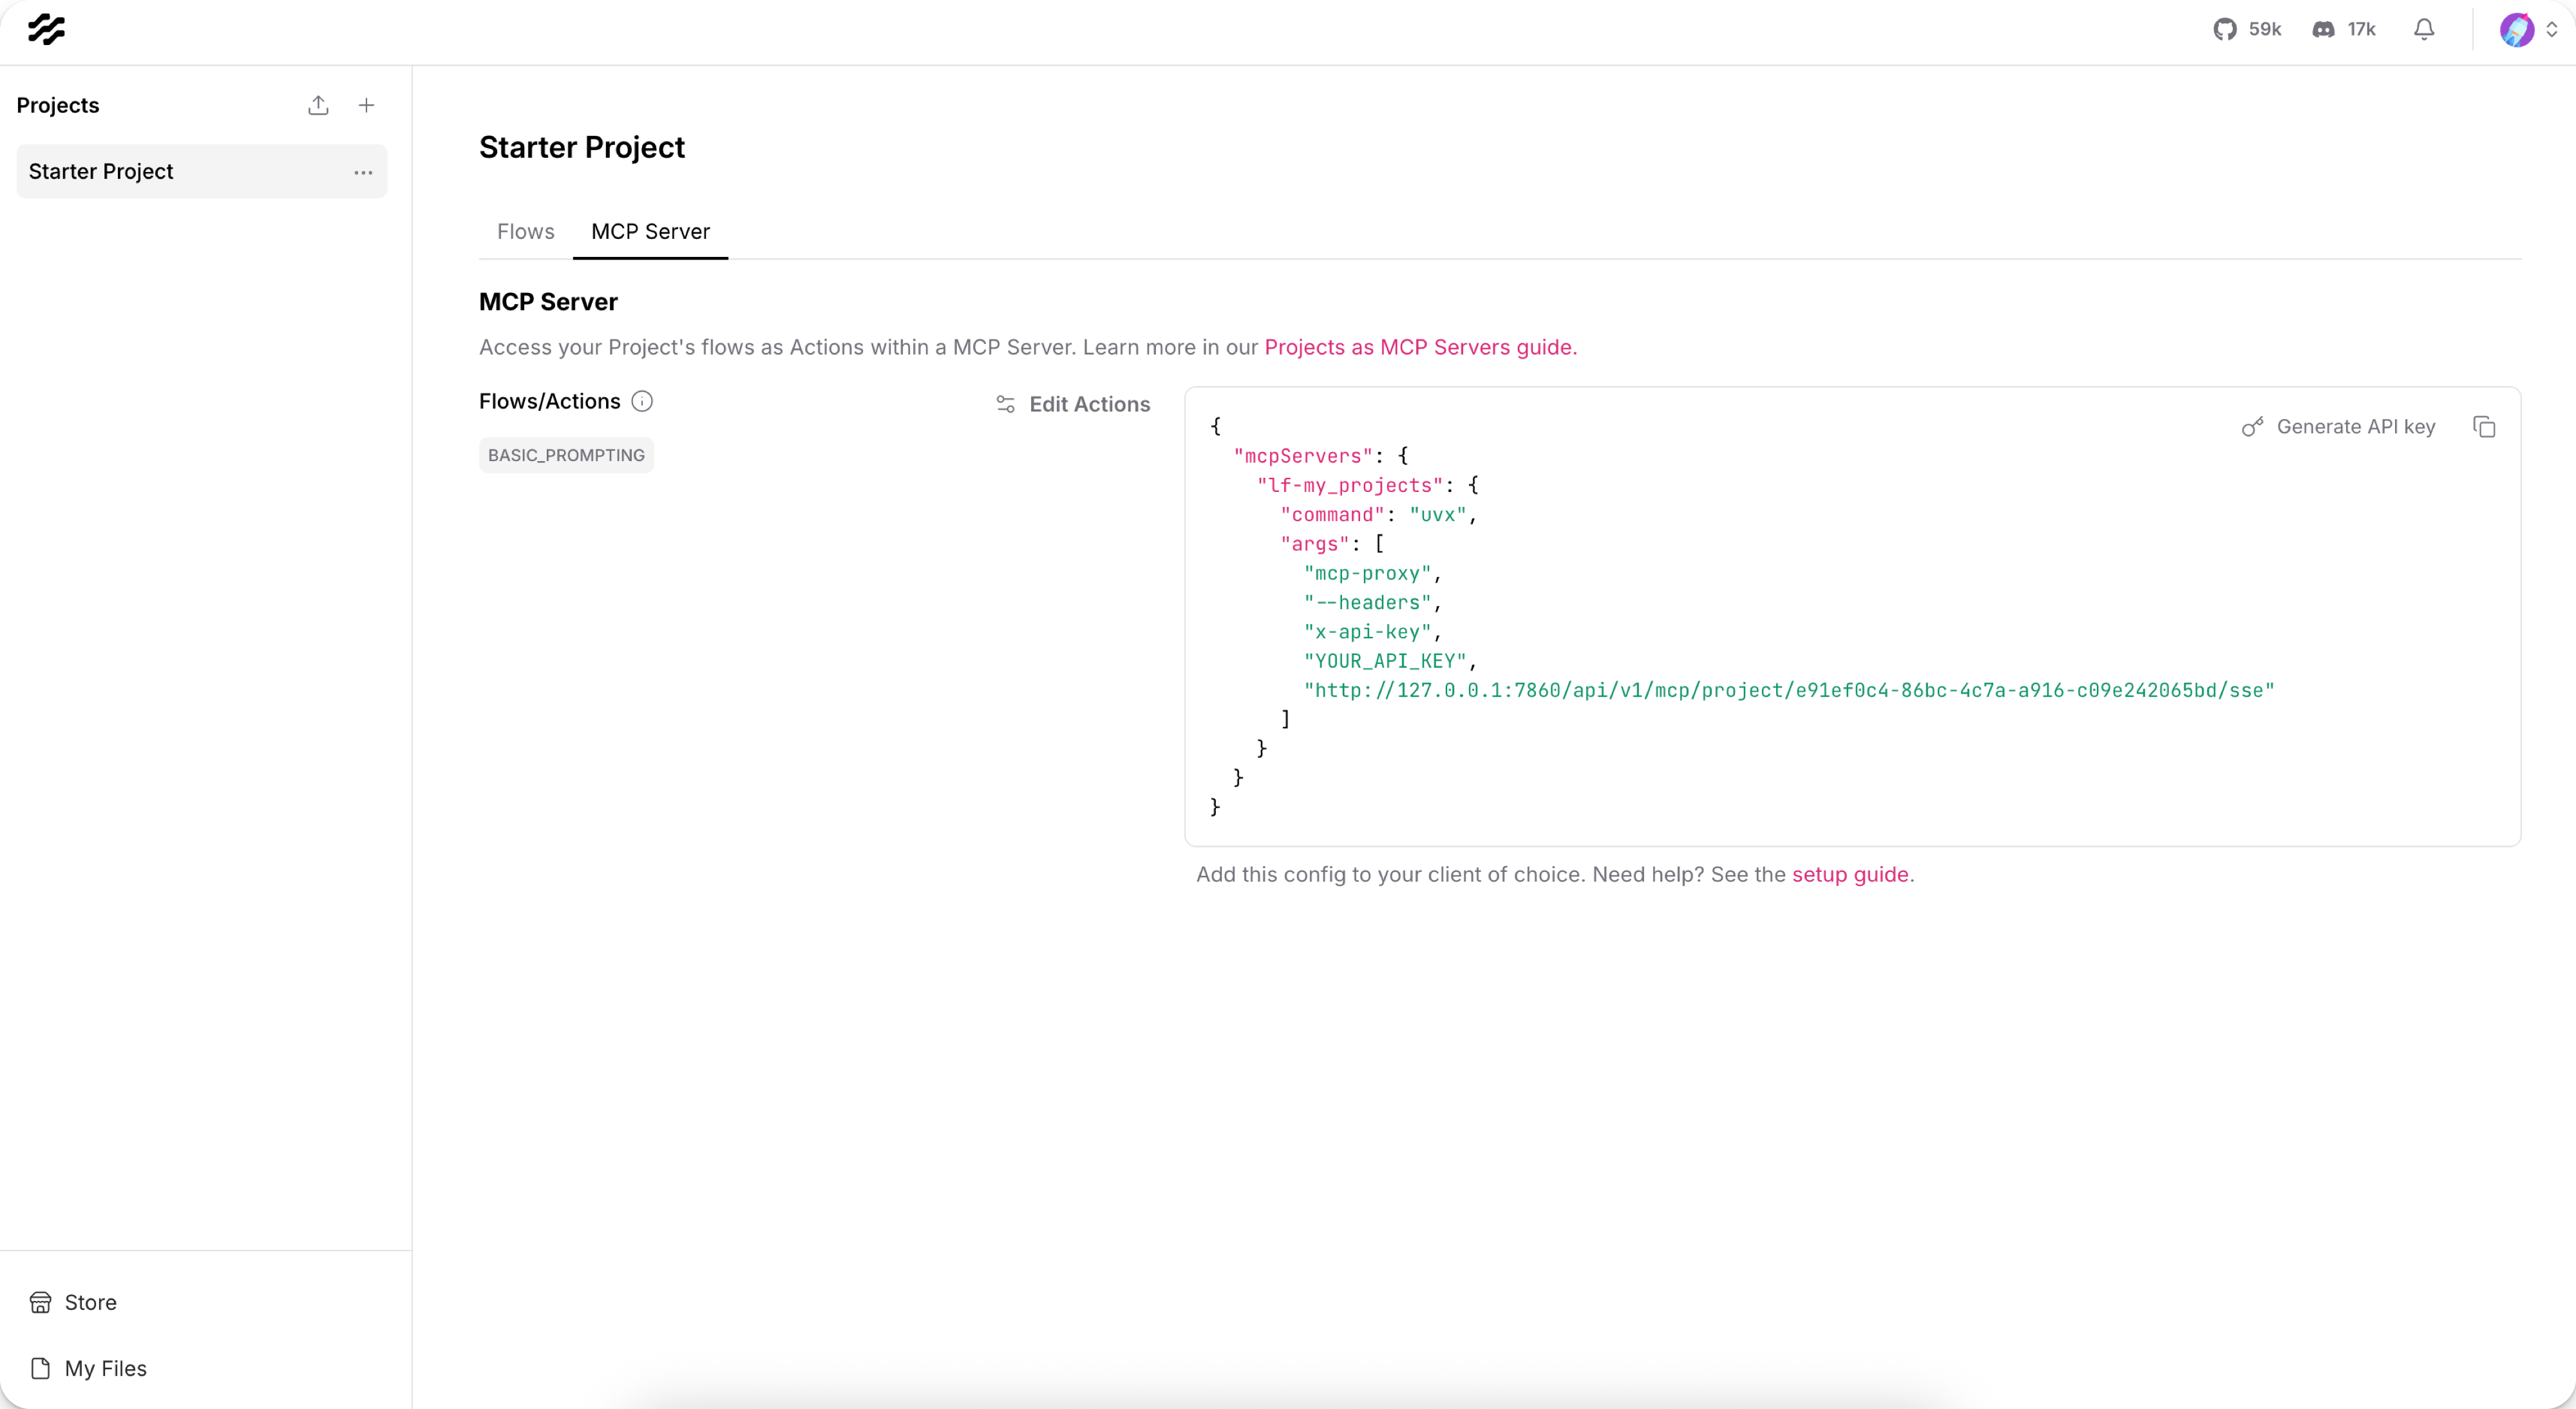This screenshot has width=2576, height=1409.
Task: Open Projects as MCP Servers guide link
Action: tap(1420, 347)
